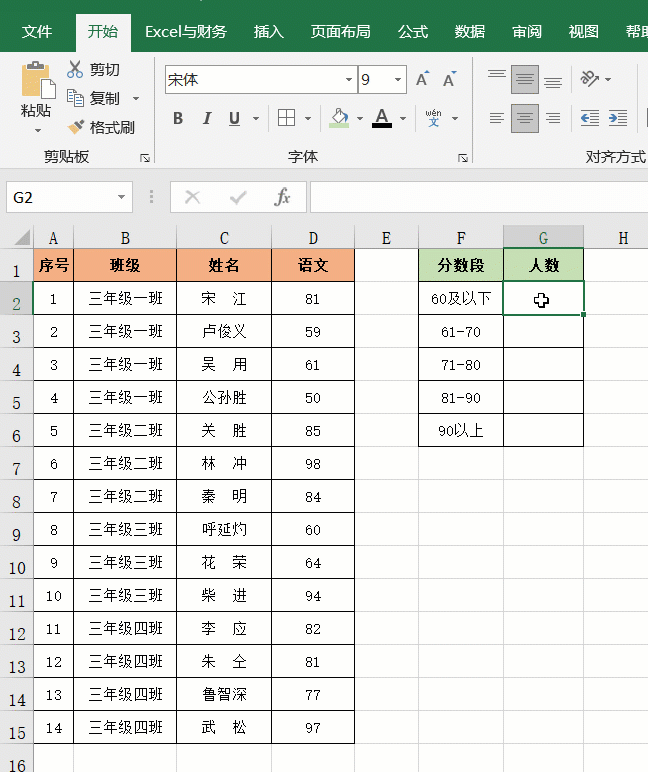Apply cell borders icon
This screenshot has width=648, height=772.
pos(286,118)
